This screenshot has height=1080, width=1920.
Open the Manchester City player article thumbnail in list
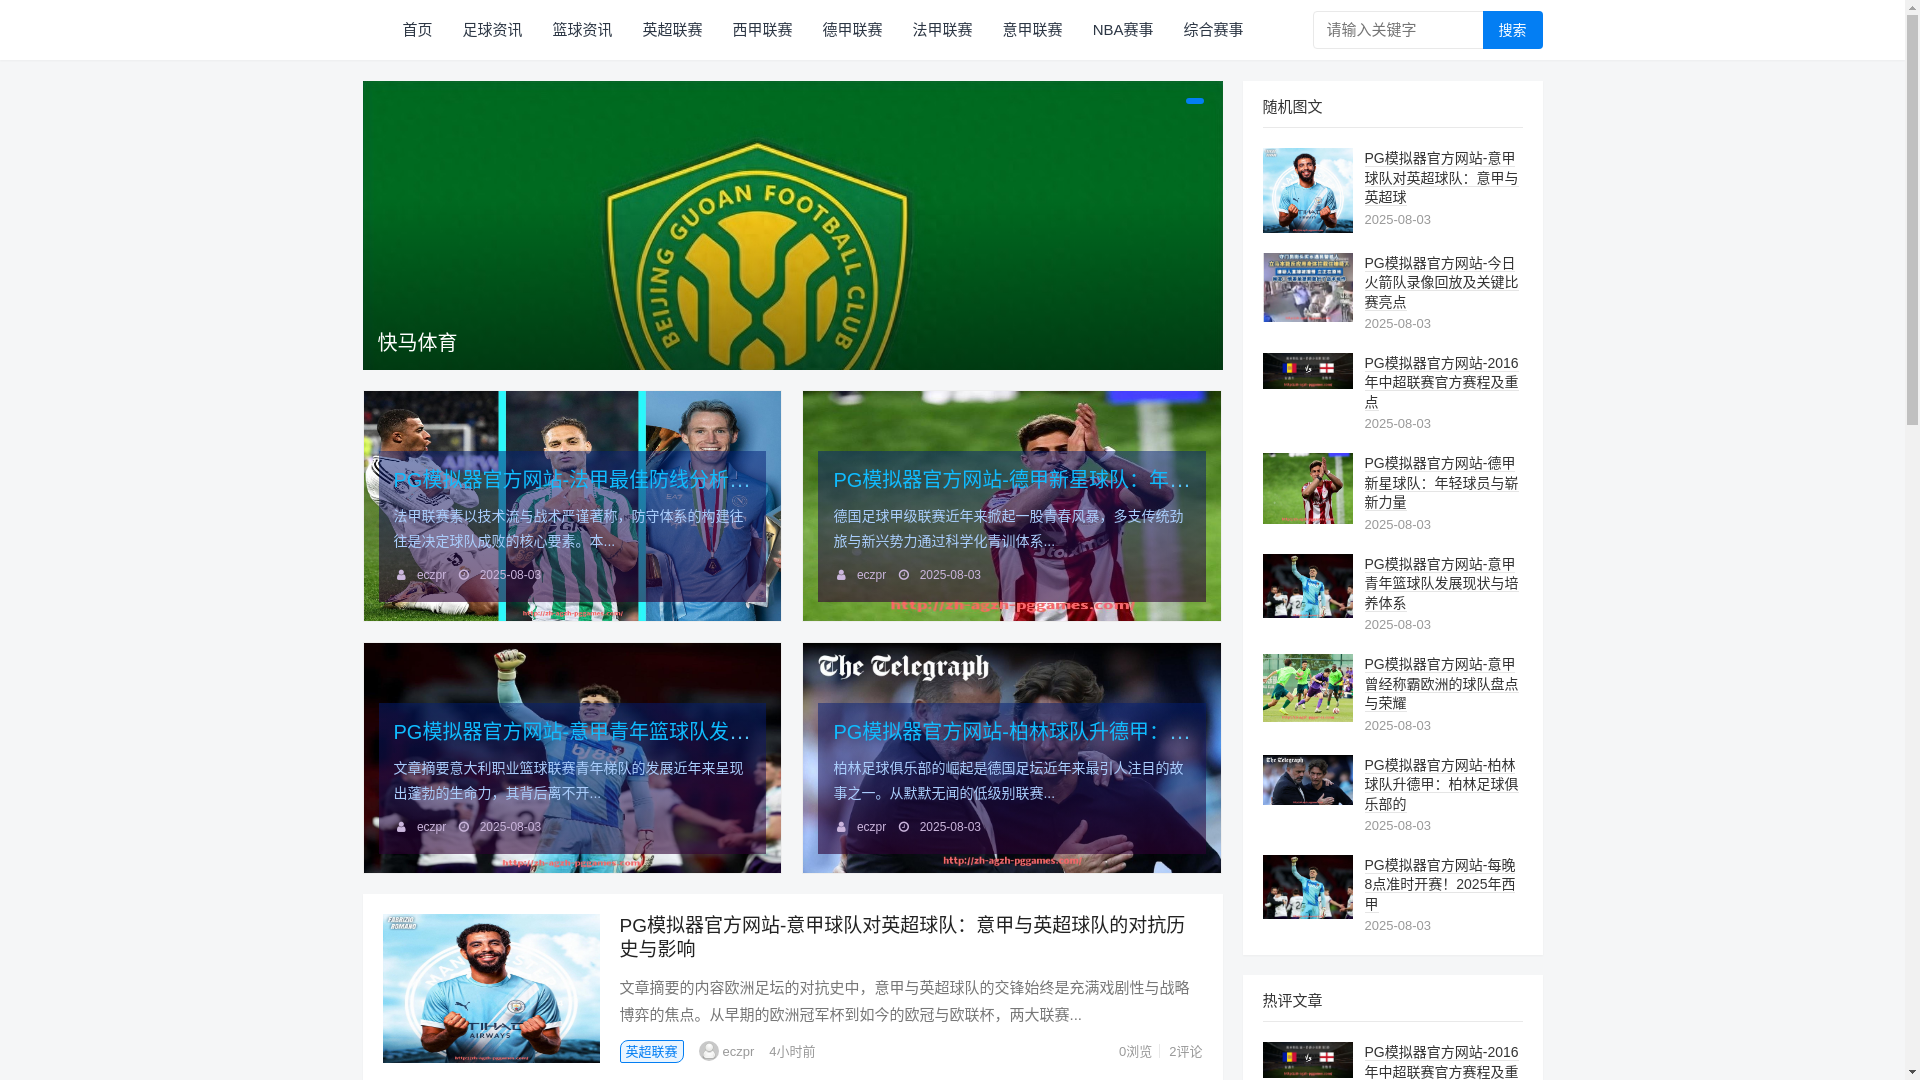[491, 988]
